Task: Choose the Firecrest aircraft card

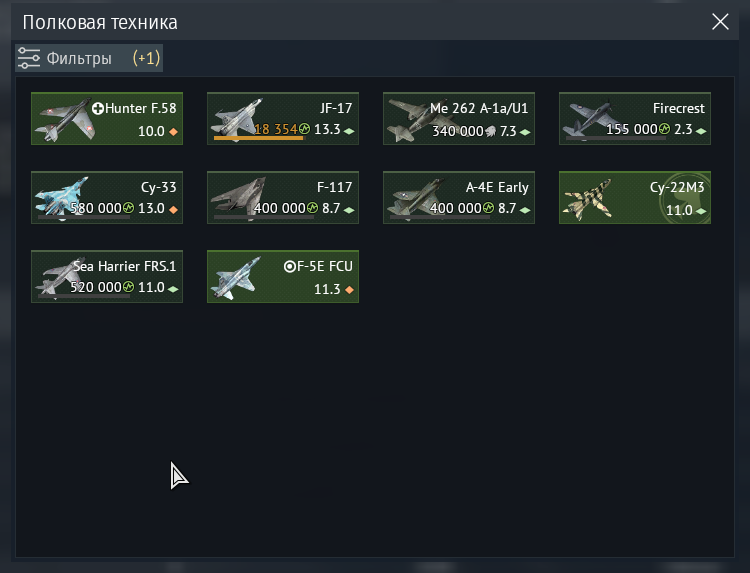Action: click(635, 119)
